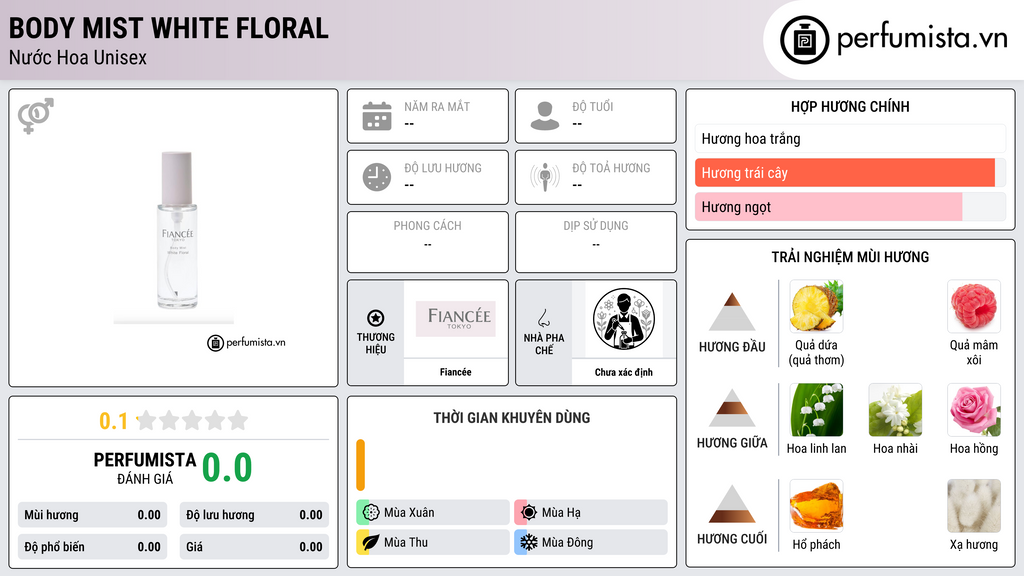Click the Hương đầu pyramid icon
Screen dimensions: 1024x576
(732, 312)
